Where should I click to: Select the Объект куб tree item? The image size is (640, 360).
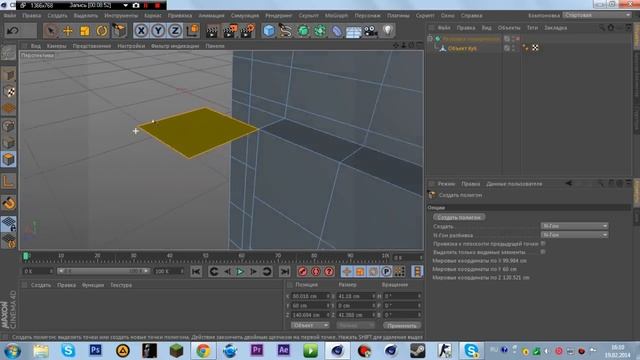[x=462, y=48]
